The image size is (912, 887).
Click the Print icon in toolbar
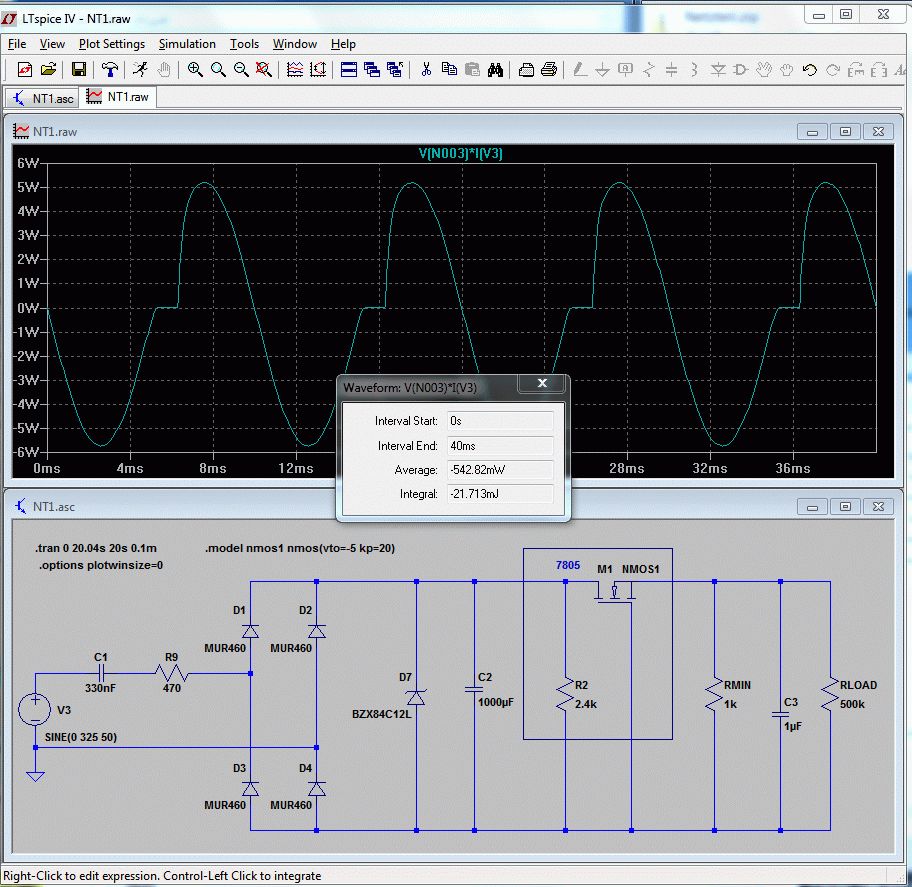click(x=549, y=70)
